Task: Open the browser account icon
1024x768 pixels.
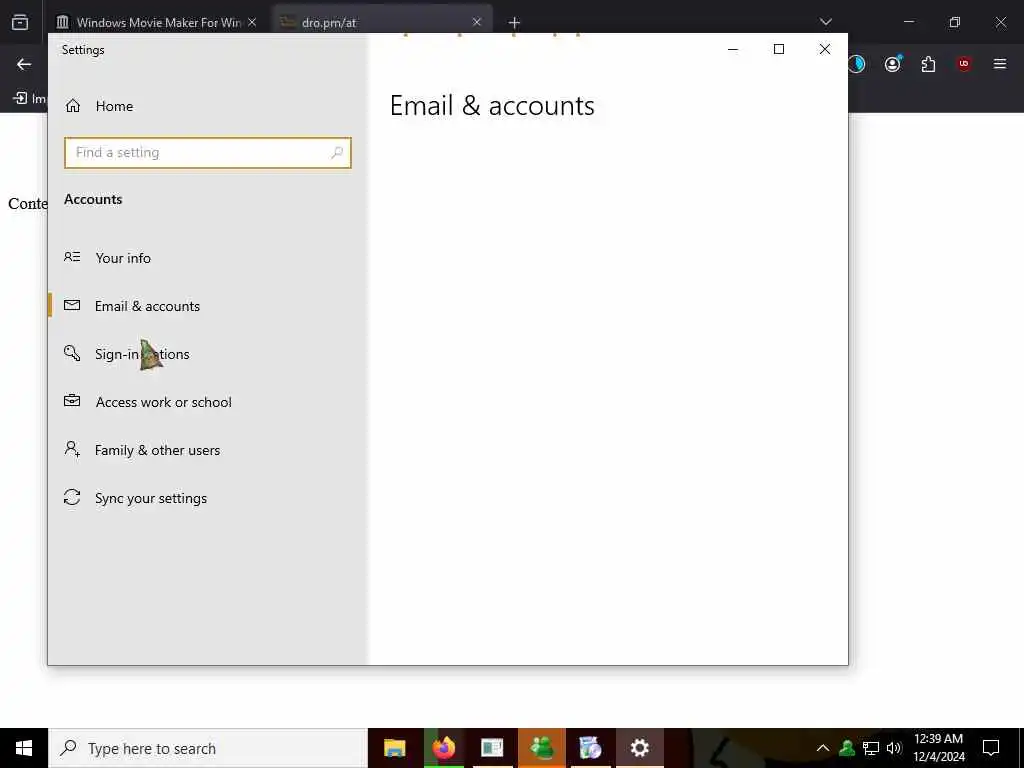Action: pyautogui.click(x=893, y=64)
